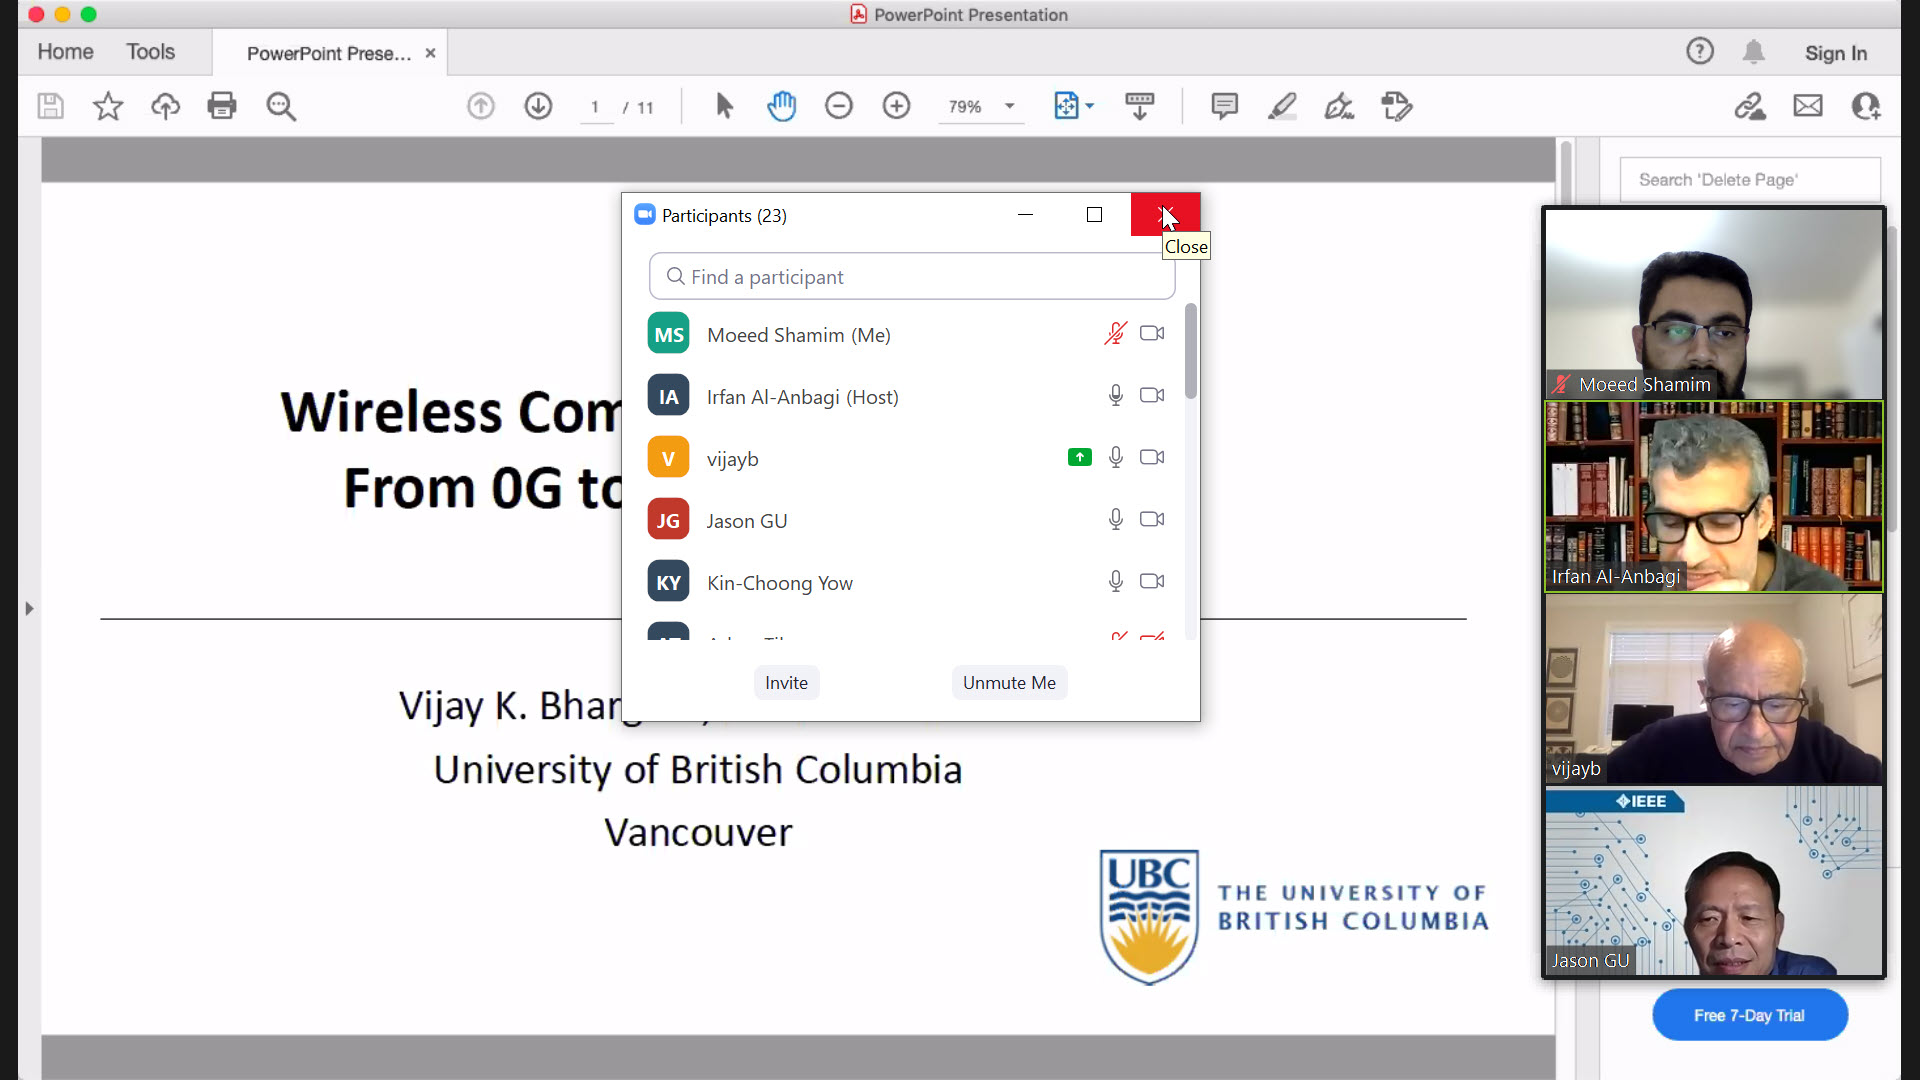Star this file as a favorite
The height and width of the screenshot is (1080, 1920).
coord(108,106)
